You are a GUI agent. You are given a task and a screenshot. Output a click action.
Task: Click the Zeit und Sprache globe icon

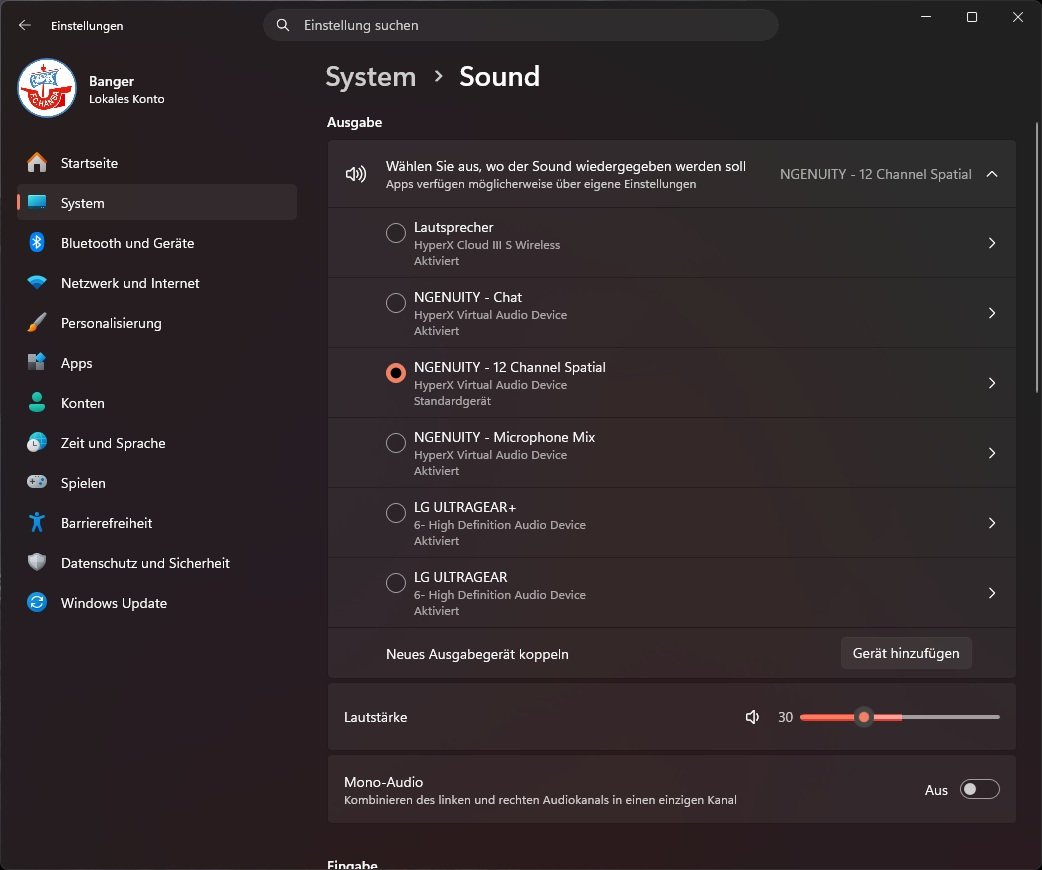tap(37, 442)
